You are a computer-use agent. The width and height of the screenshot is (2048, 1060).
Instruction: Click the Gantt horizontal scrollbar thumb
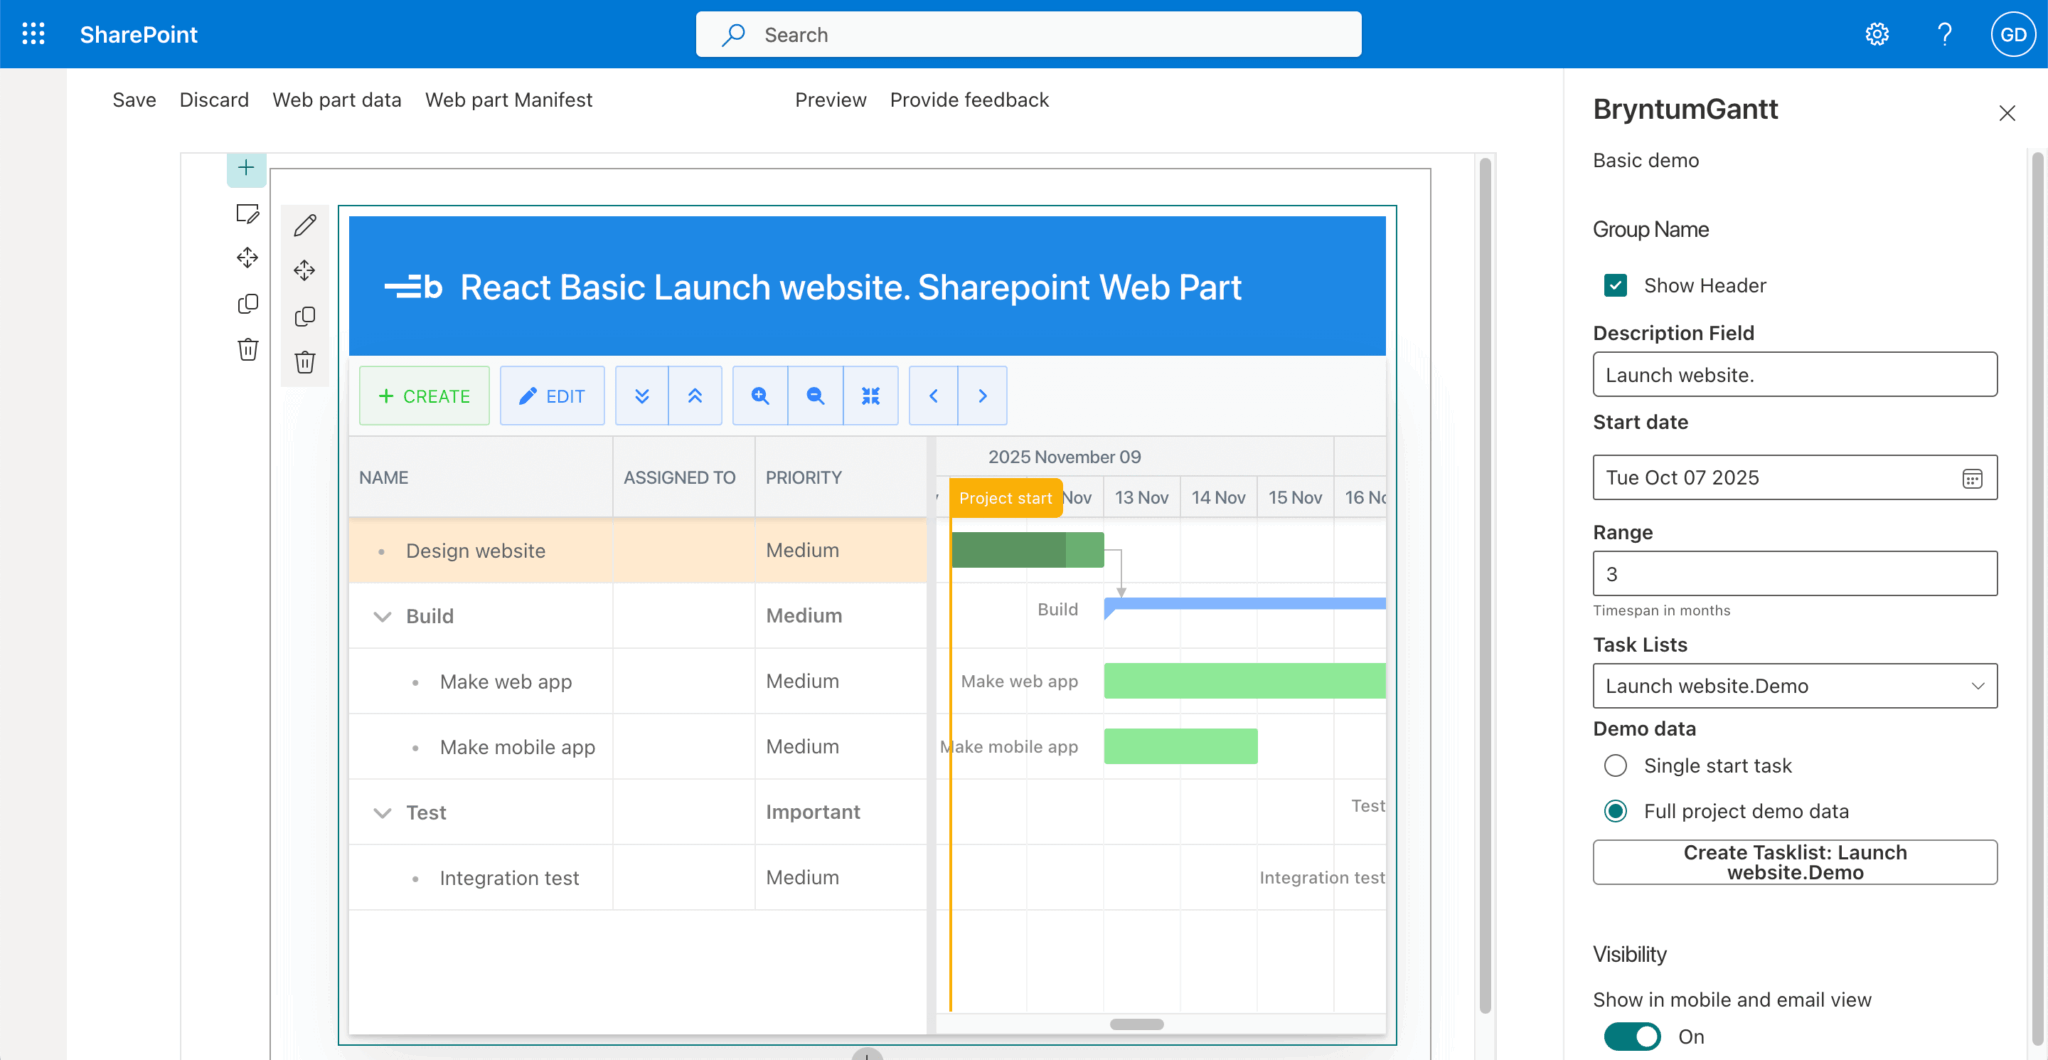pos(1137,1024)
